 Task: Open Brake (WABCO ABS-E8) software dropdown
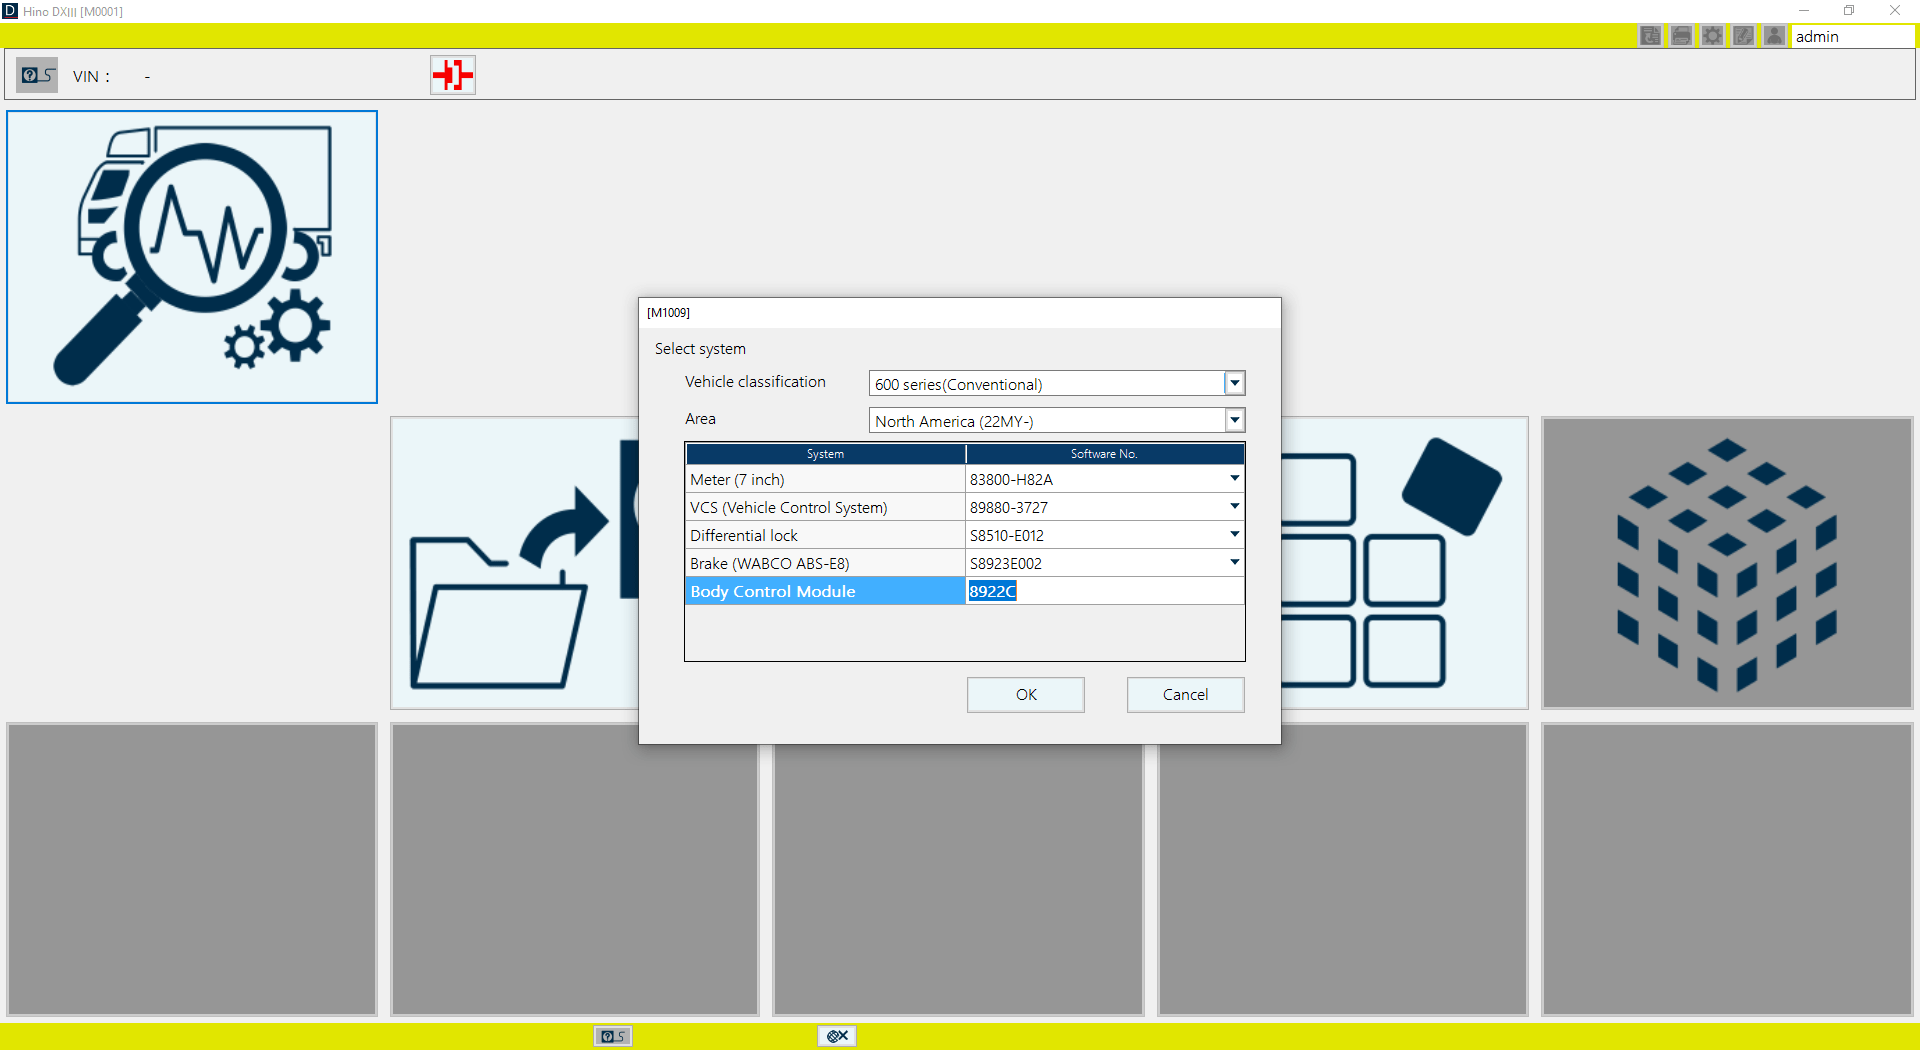[1234, 563]
